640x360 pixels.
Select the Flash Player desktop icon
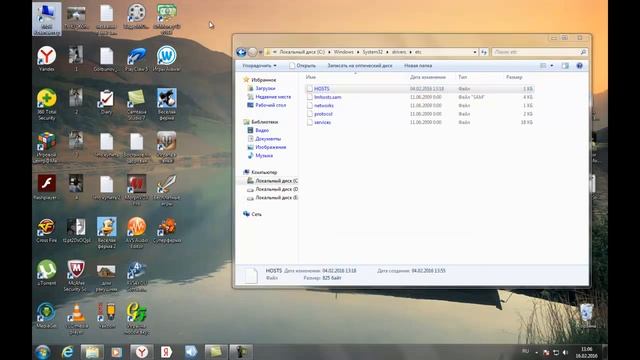[47, 187]
